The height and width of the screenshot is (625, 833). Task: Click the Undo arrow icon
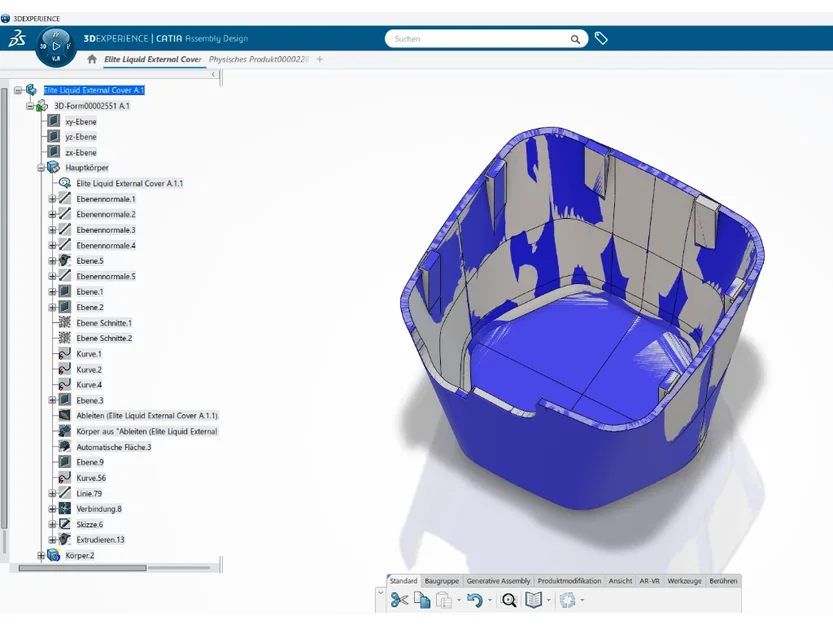click(x=475, y=600)
